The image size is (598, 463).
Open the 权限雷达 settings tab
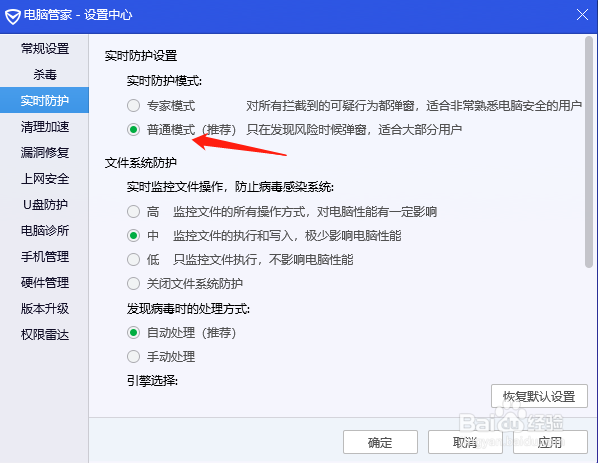click(45, 334)
